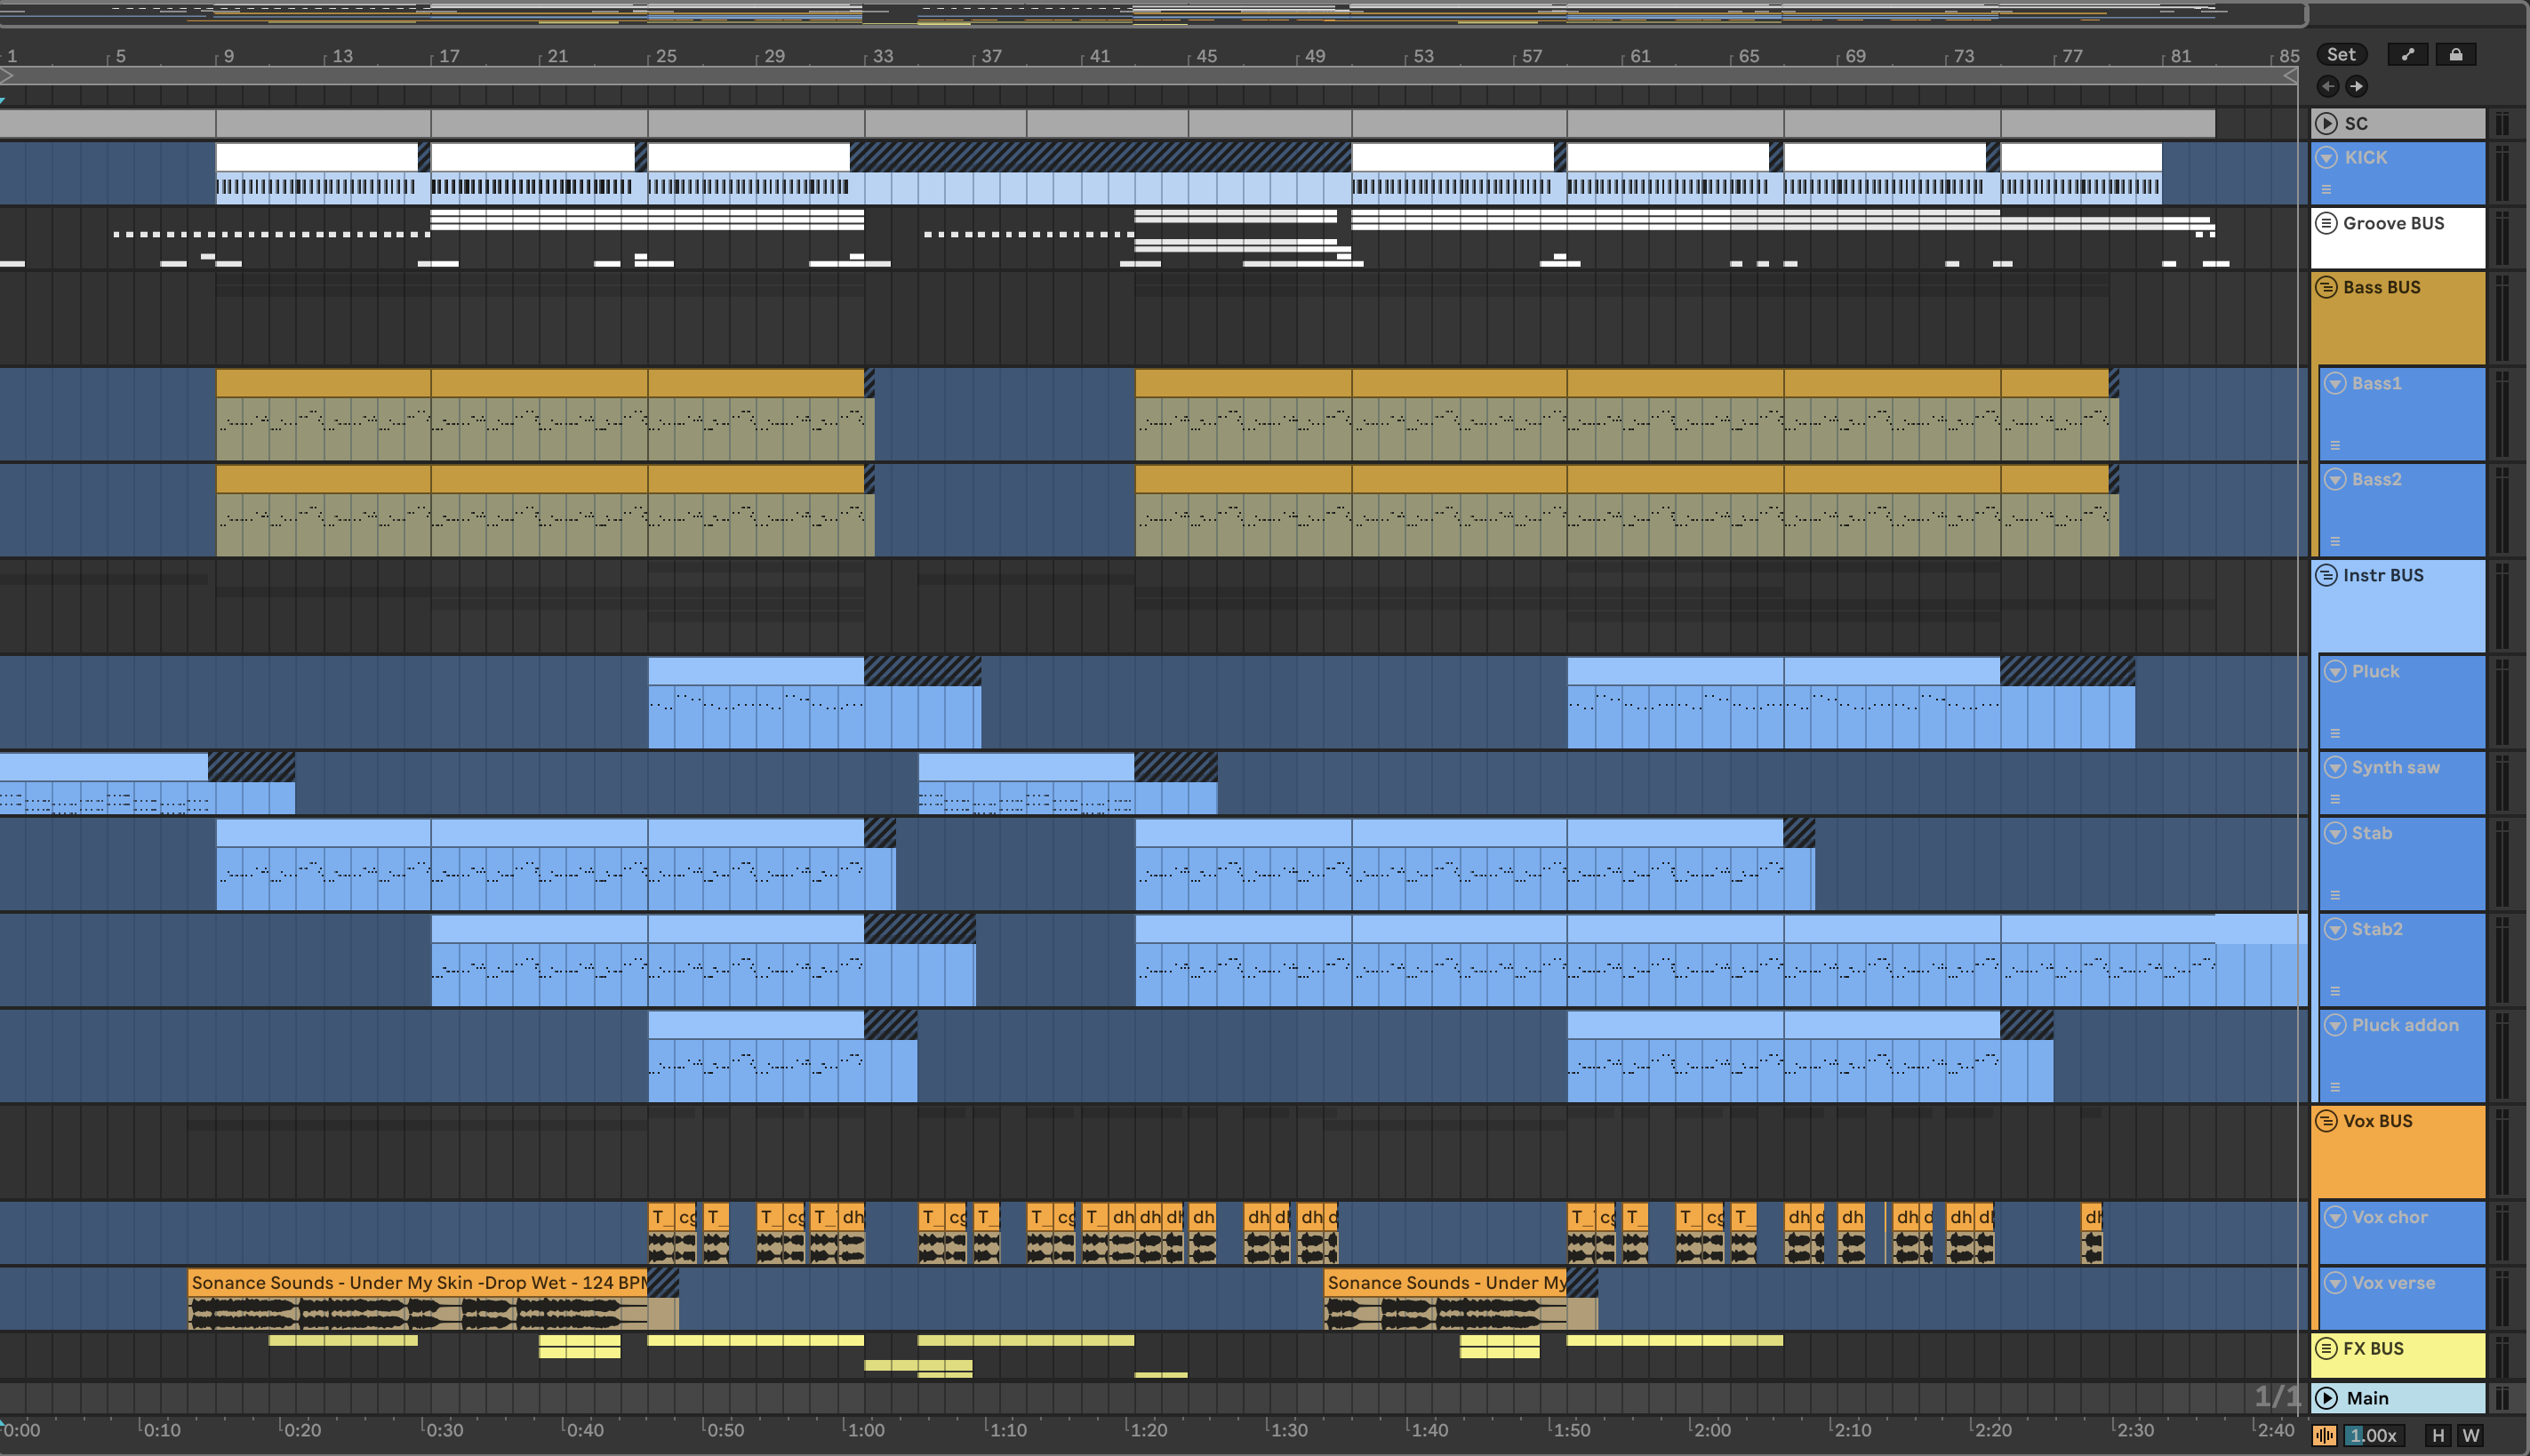Screen dimensions: 2530x1456
Task: Toggle the automation lock icon
Action: coord(2456,55)
